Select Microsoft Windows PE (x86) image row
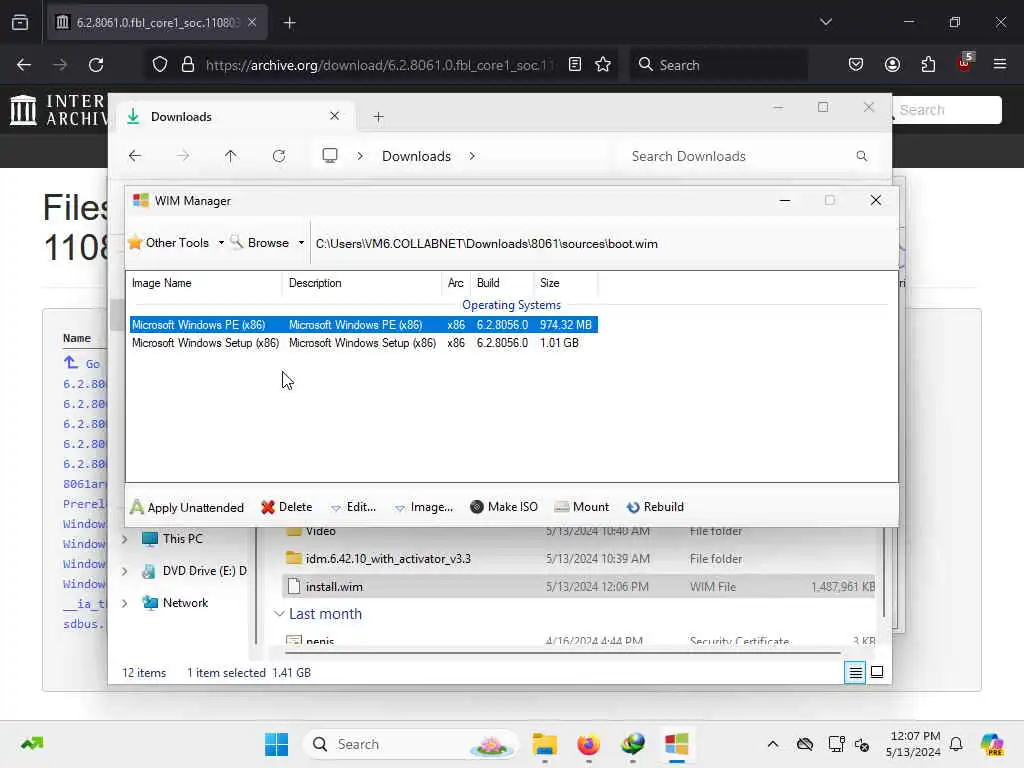Image resolution: width=1024 pixels, height=768 pixels. point(364,325)
